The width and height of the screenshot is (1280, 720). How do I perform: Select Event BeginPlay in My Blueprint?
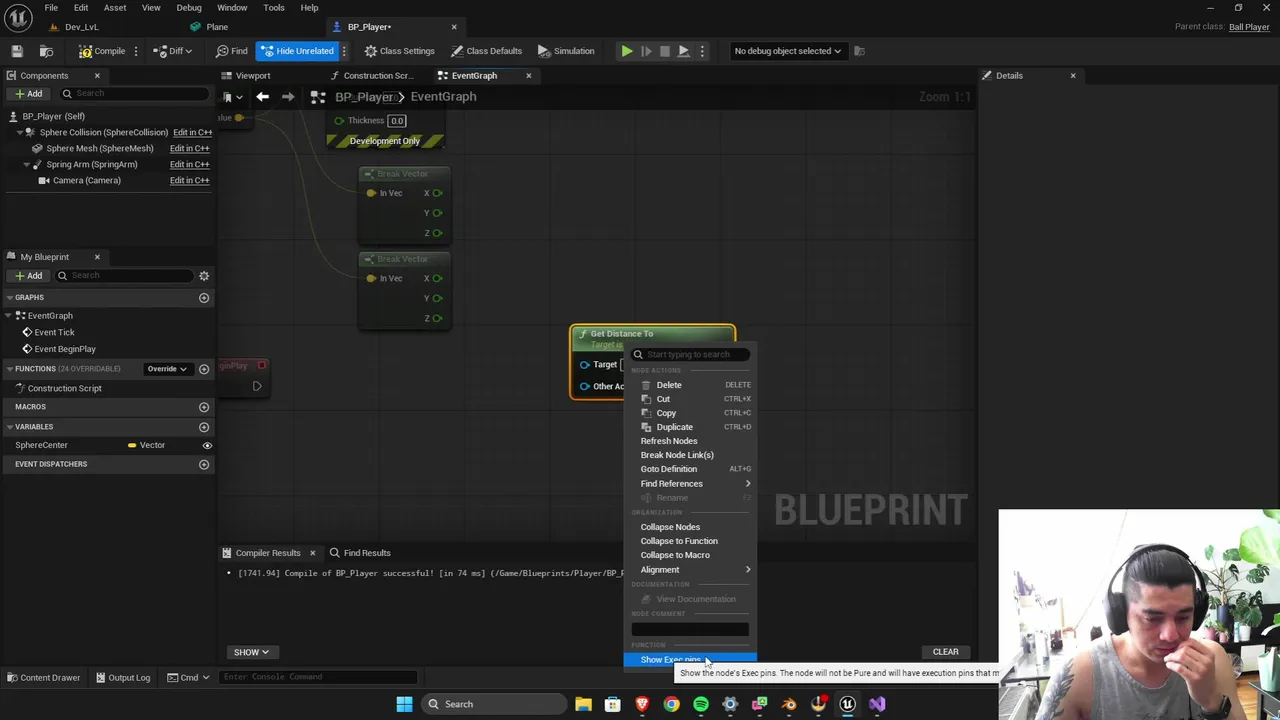[65, 349]
